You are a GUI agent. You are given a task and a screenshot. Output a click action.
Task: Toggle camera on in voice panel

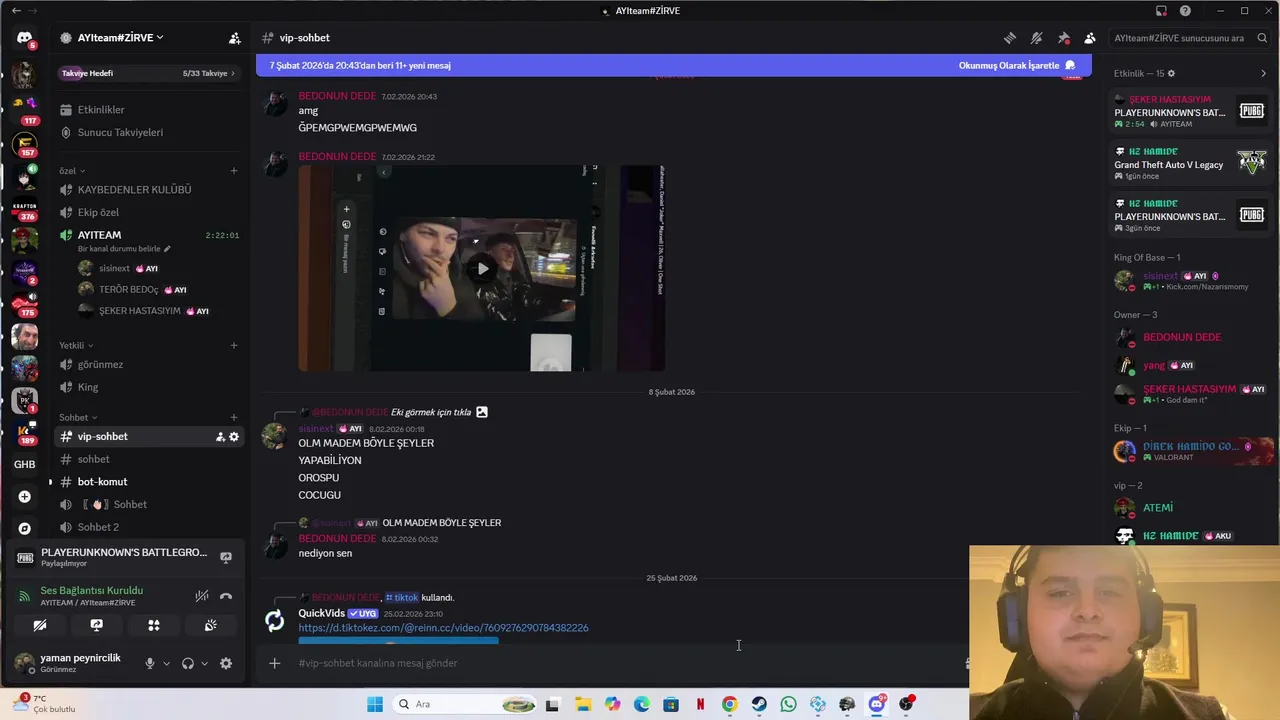click(x=40, y=625)
